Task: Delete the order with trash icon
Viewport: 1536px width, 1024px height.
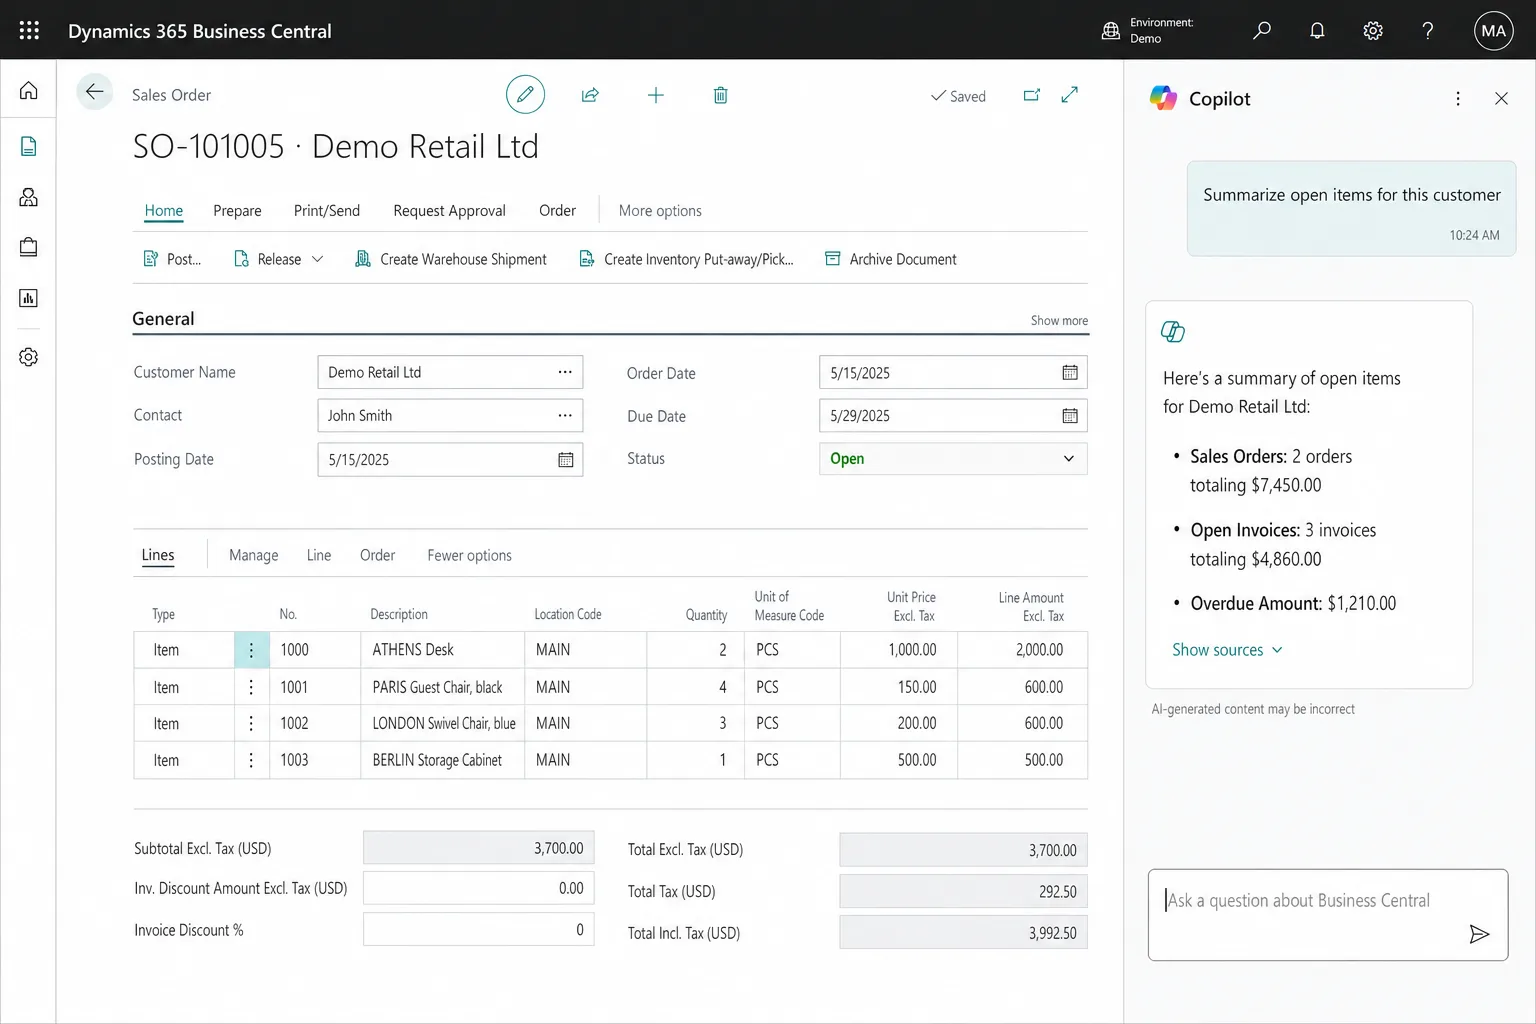Action: pyautogui.click(x=720, y=95)
